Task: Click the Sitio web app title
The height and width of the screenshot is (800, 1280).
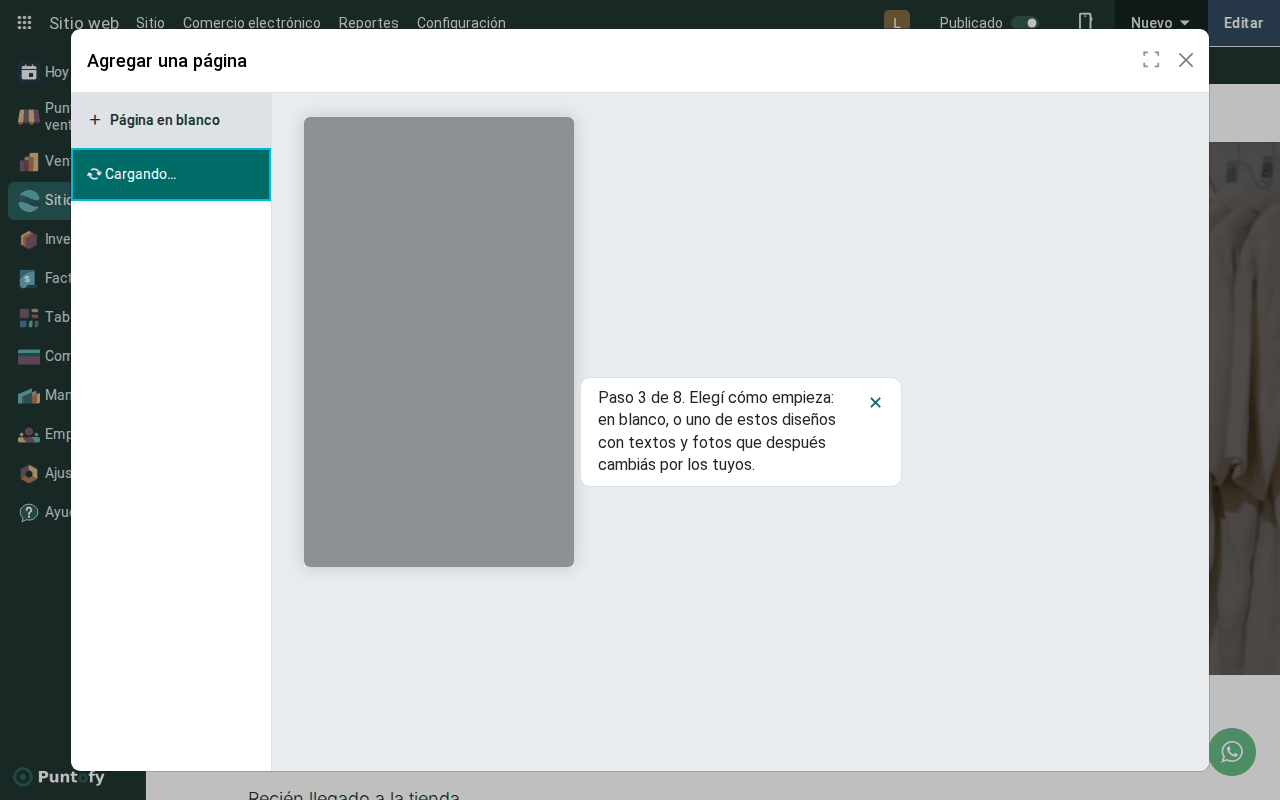Action: pyautogui.click(x=84, y=23)
